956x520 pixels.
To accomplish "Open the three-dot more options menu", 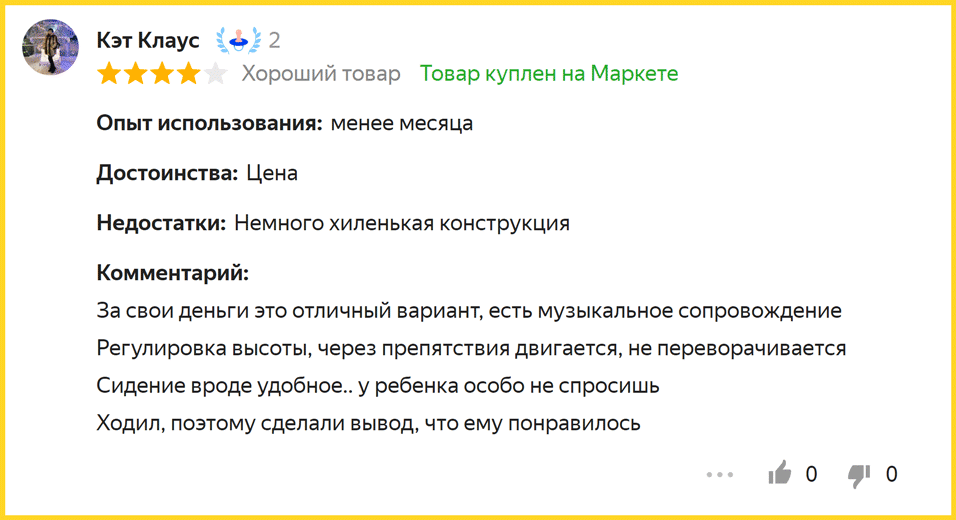I will coord(720,474).
